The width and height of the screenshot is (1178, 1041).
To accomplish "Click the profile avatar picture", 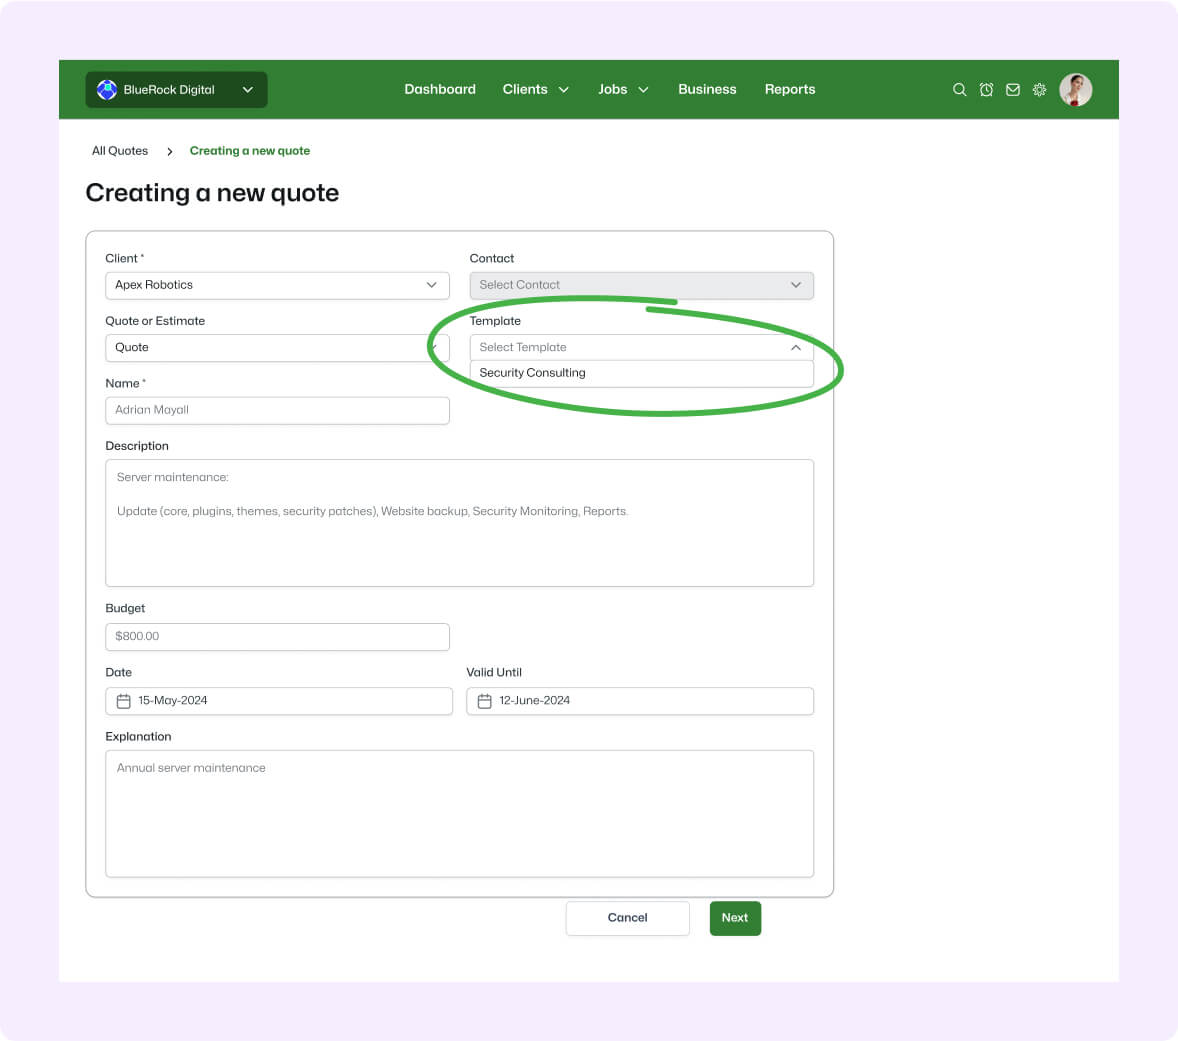I will (1075, 89).
